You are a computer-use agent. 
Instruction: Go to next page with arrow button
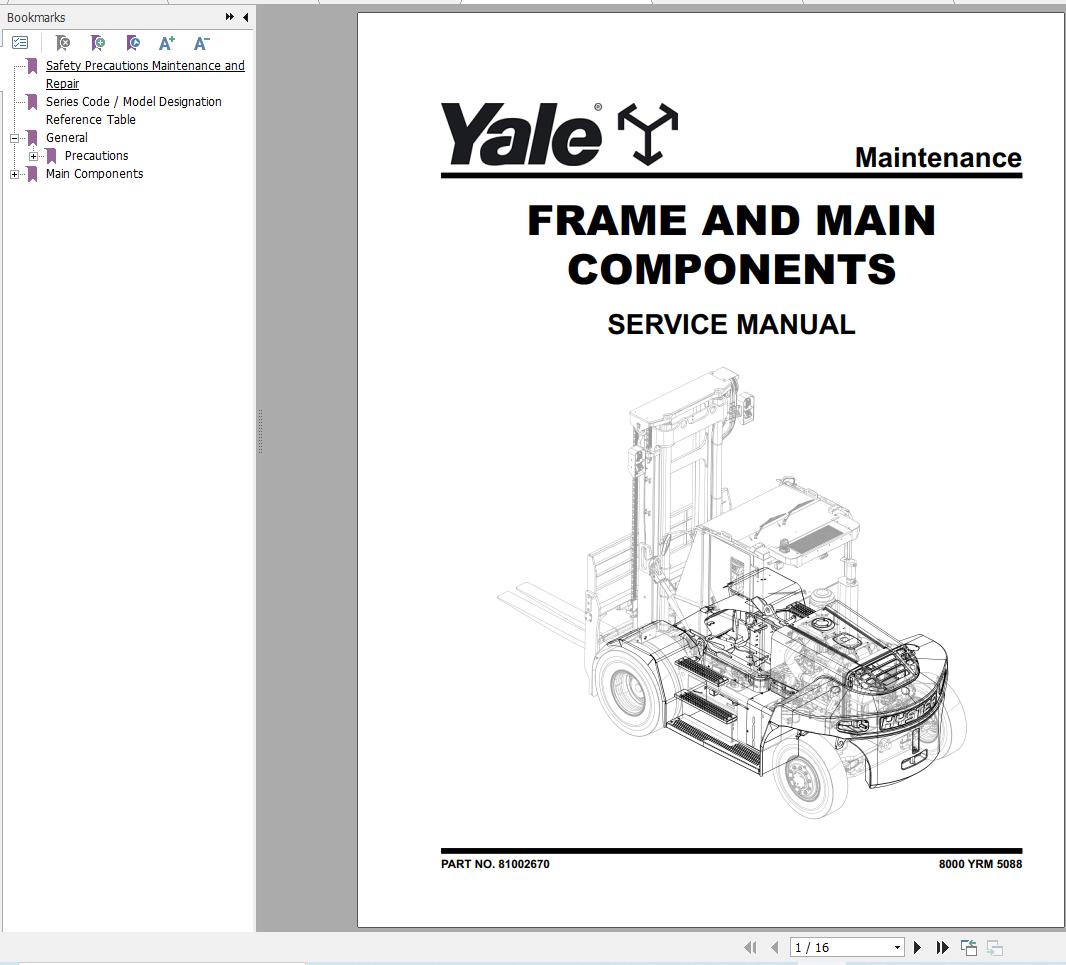(x=918, y=947)
